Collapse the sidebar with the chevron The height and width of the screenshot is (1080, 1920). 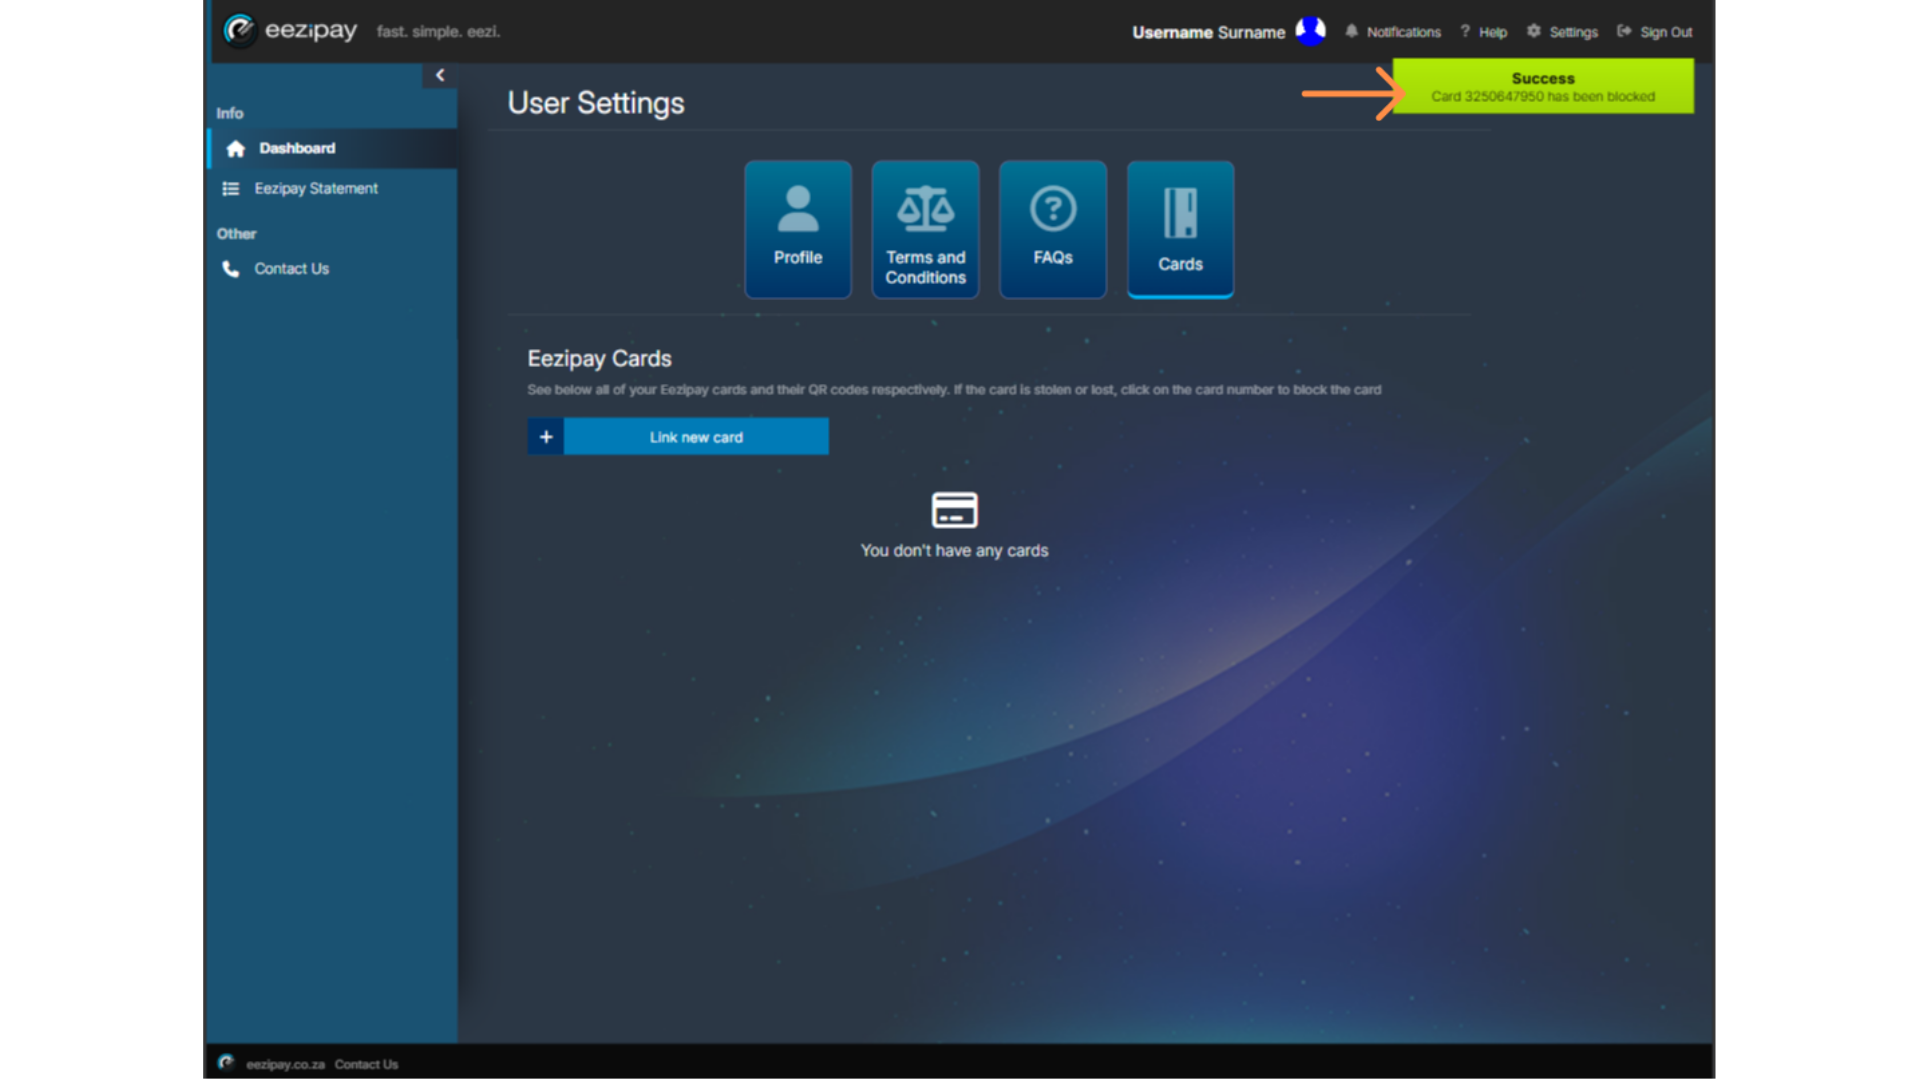click(x=440, y=75)
